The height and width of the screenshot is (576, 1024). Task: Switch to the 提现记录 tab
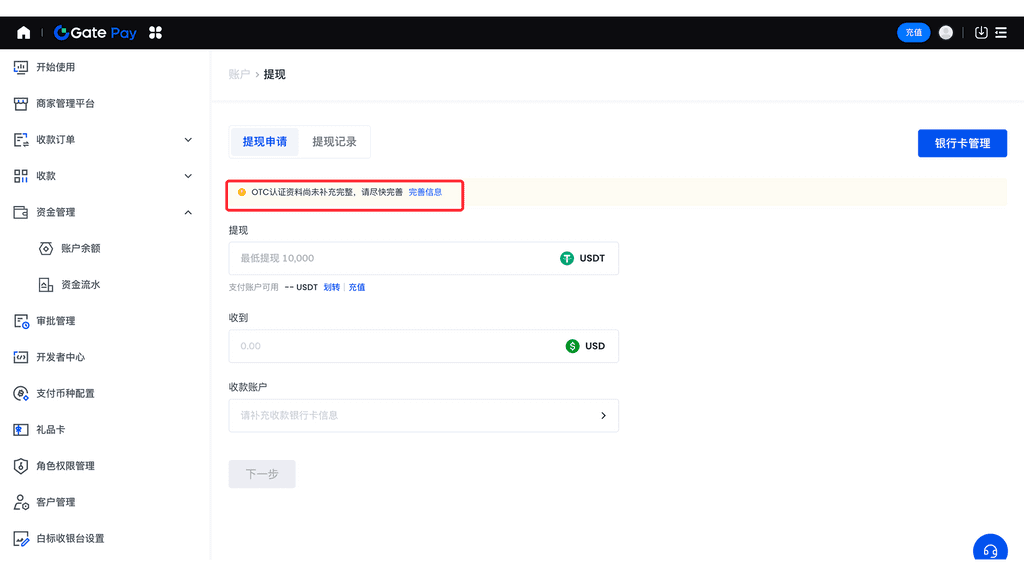coord(337,141)
